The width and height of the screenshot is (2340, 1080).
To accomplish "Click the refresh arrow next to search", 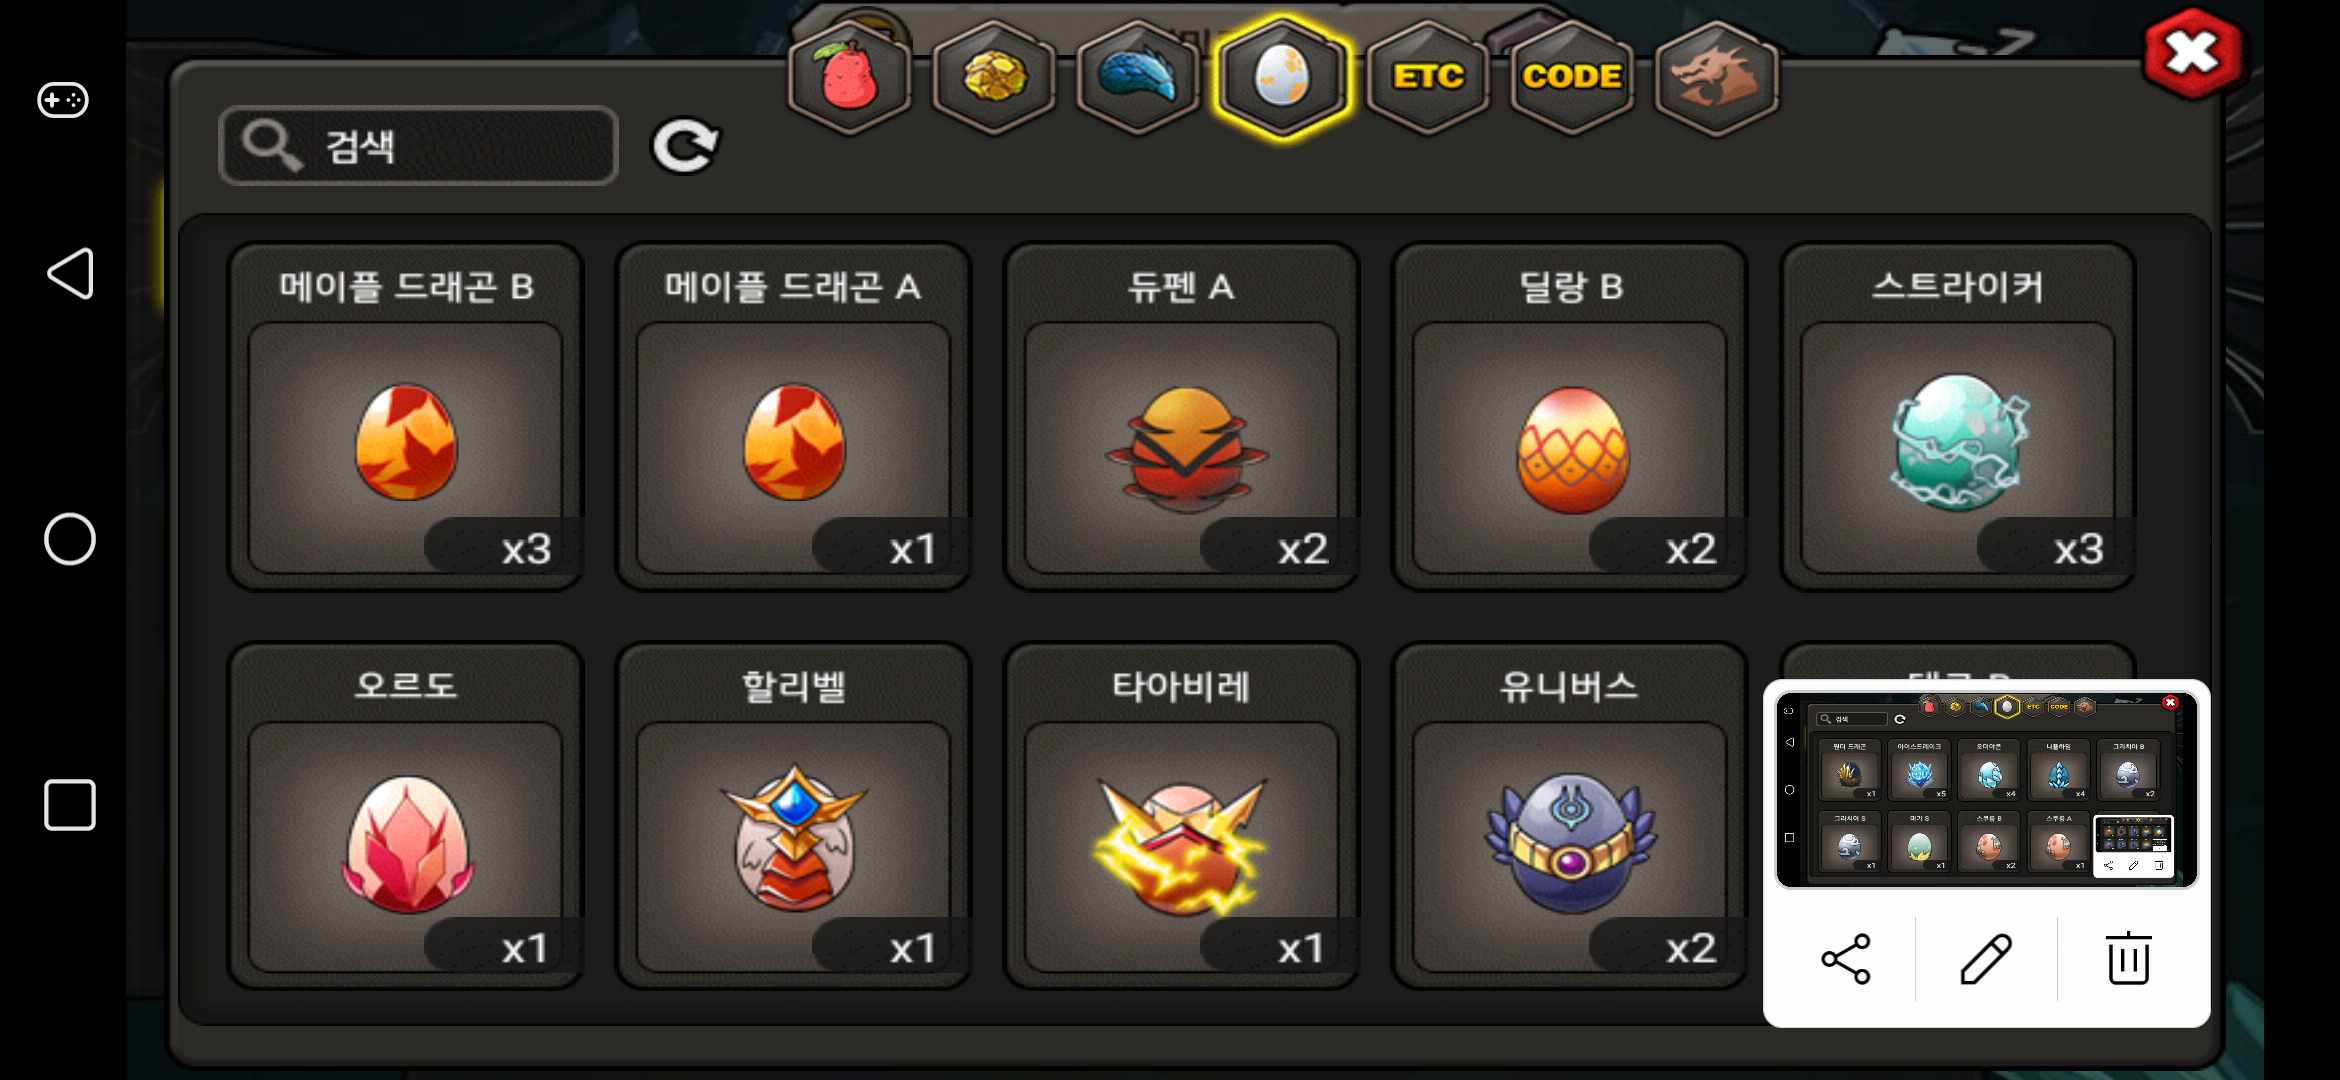I will [x=685, y=146].
